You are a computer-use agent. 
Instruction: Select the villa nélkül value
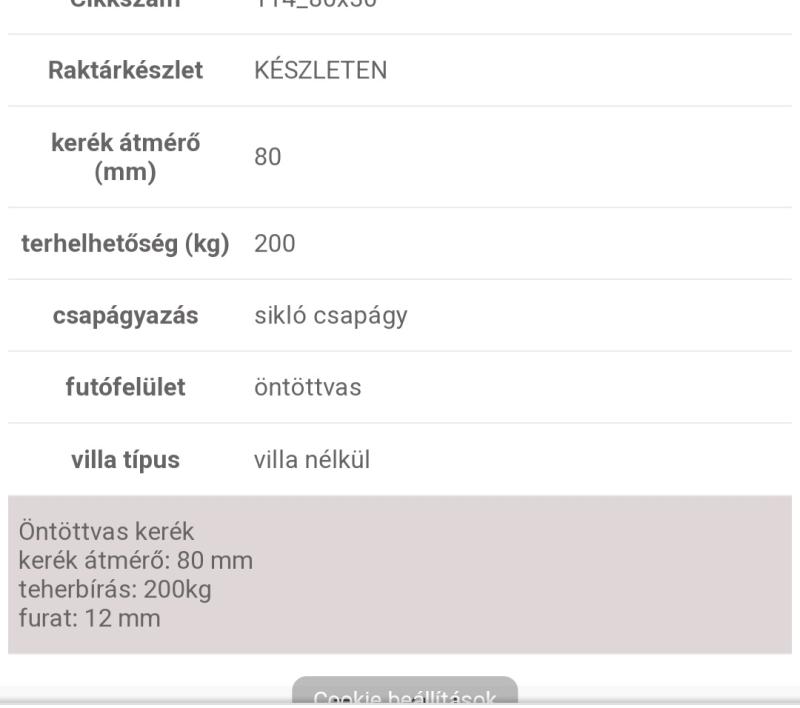coord(312,459)
